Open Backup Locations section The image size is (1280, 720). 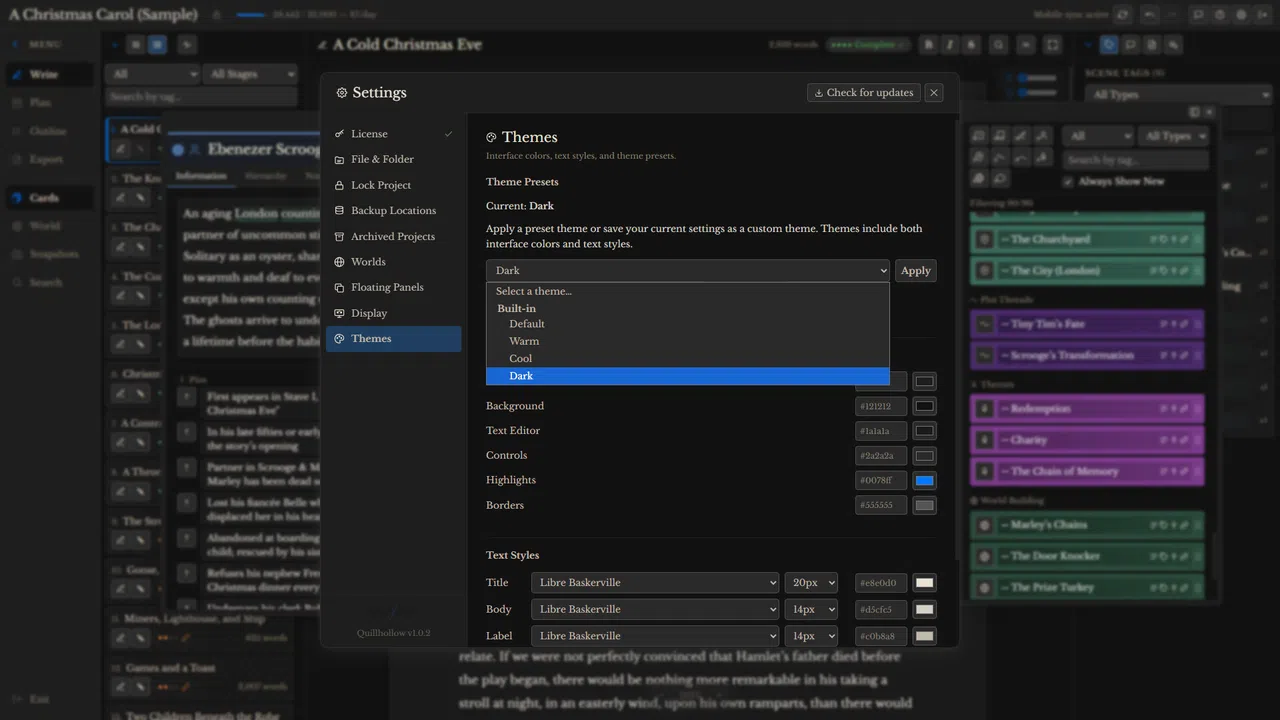(x=393, y=211)
